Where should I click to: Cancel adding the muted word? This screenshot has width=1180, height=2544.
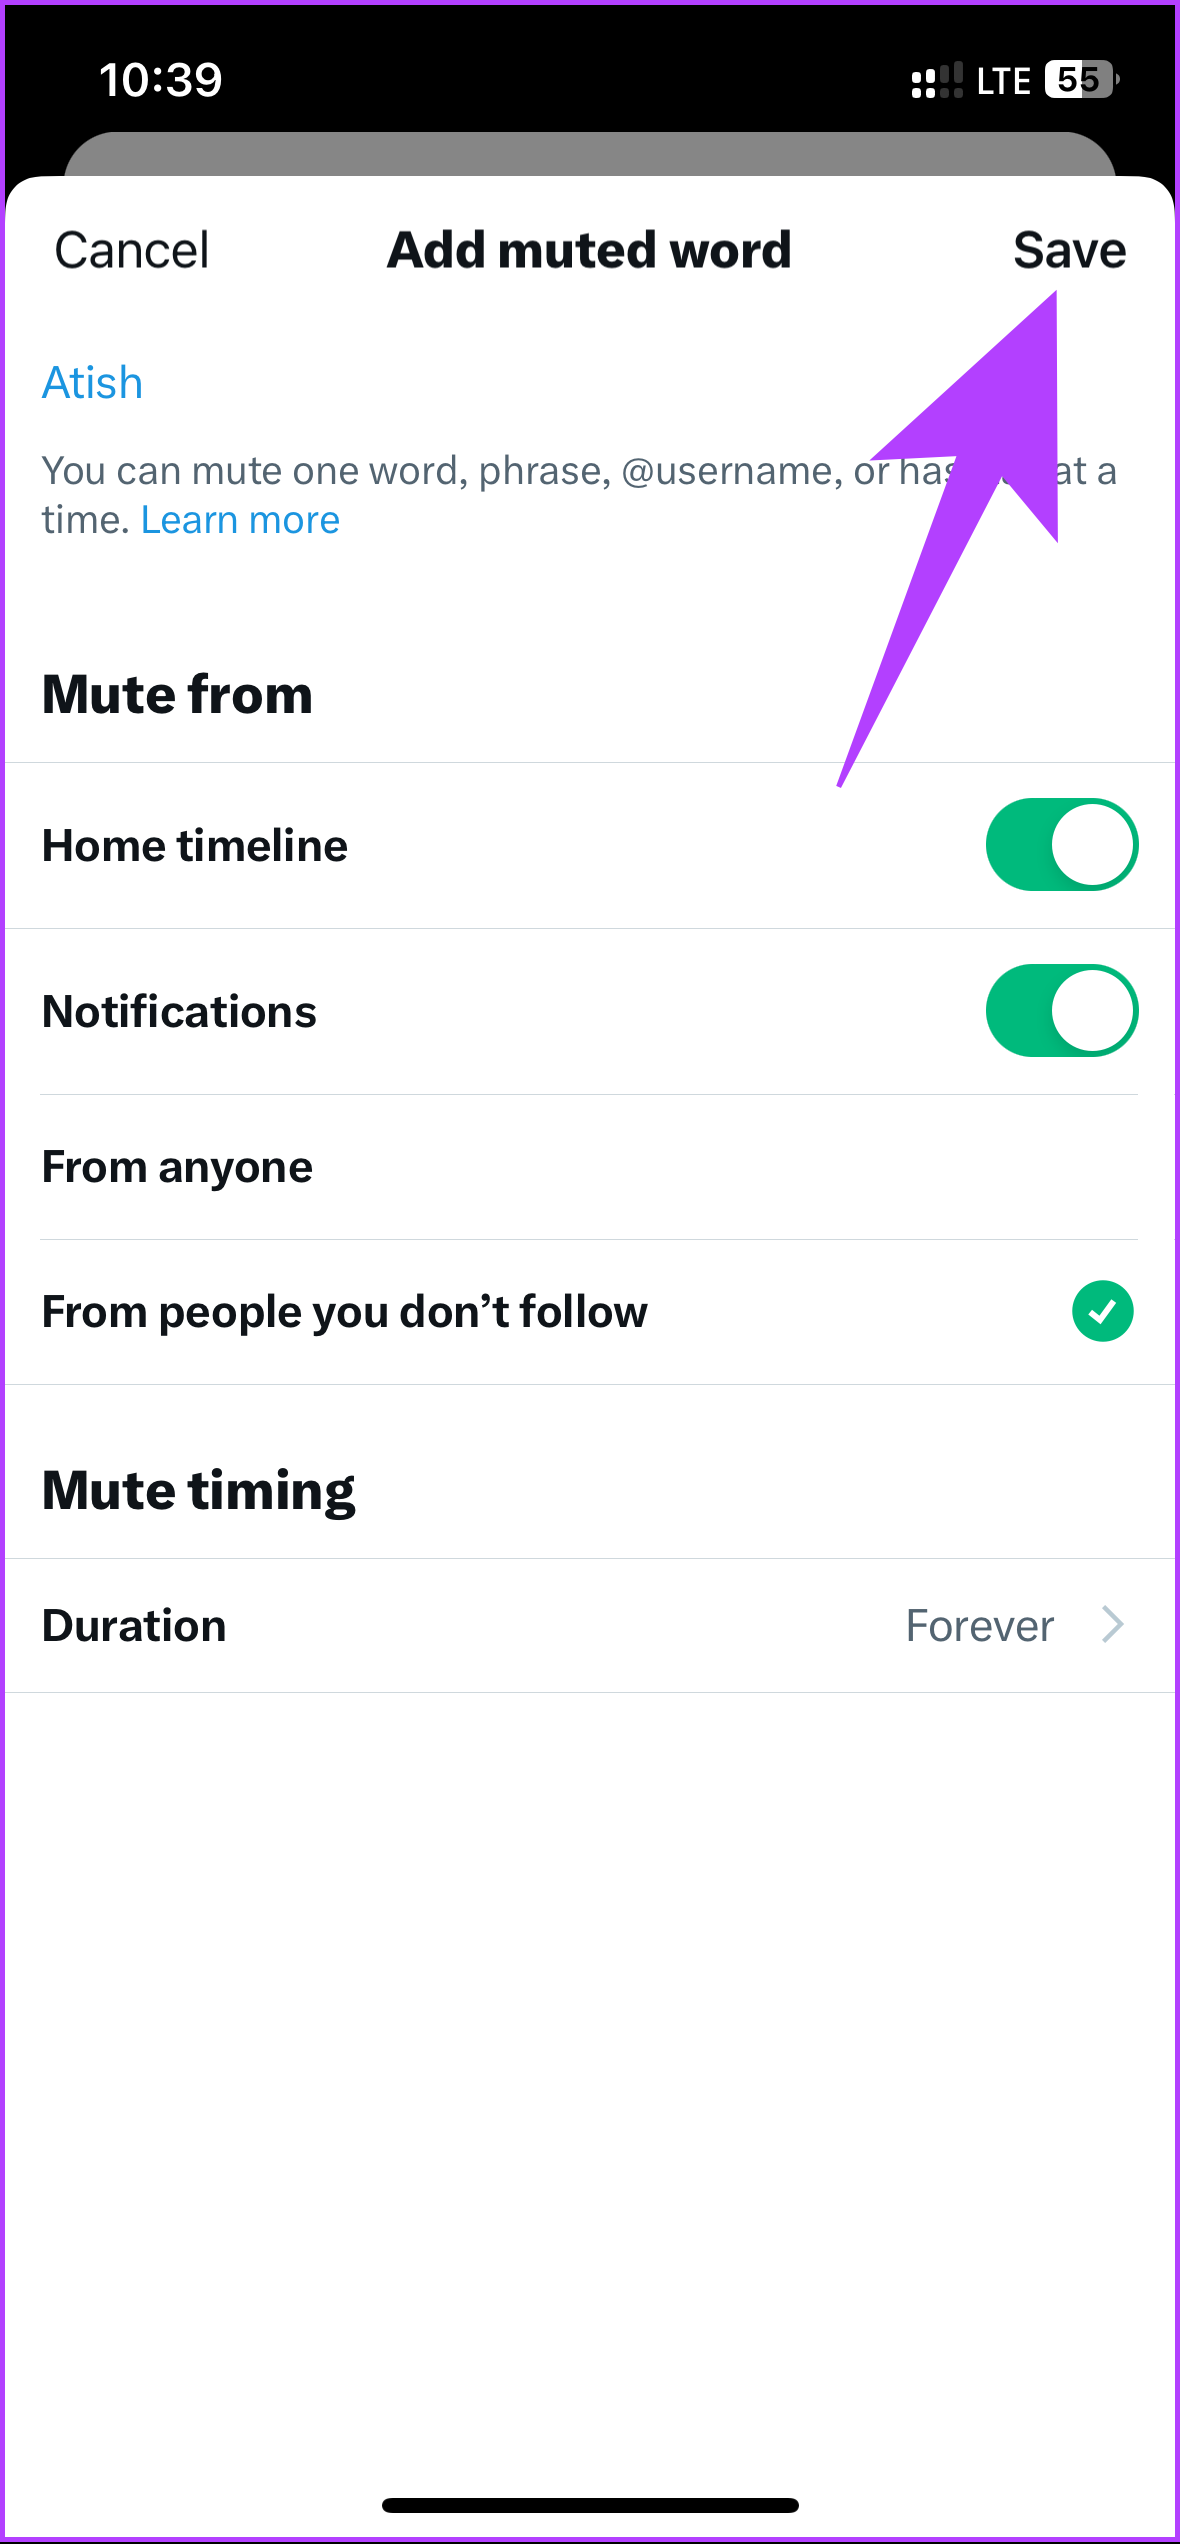coord(132,250)
